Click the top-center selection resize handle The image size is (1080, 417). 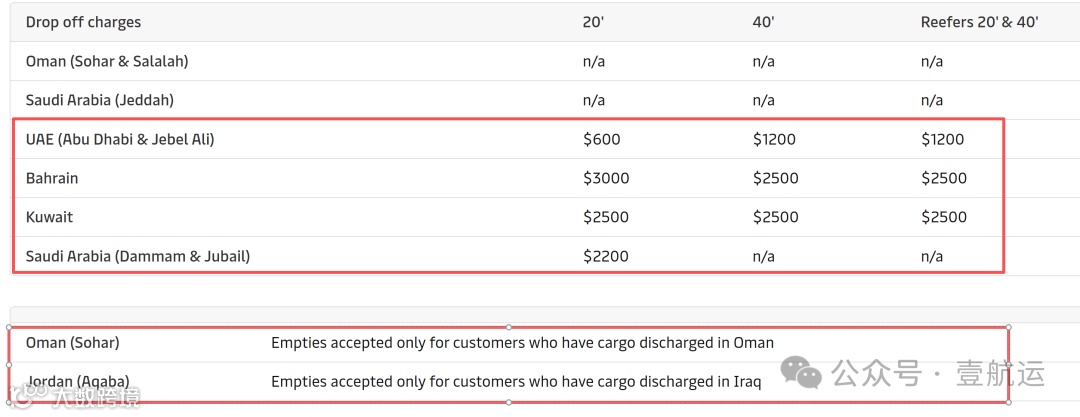[509, 327]
